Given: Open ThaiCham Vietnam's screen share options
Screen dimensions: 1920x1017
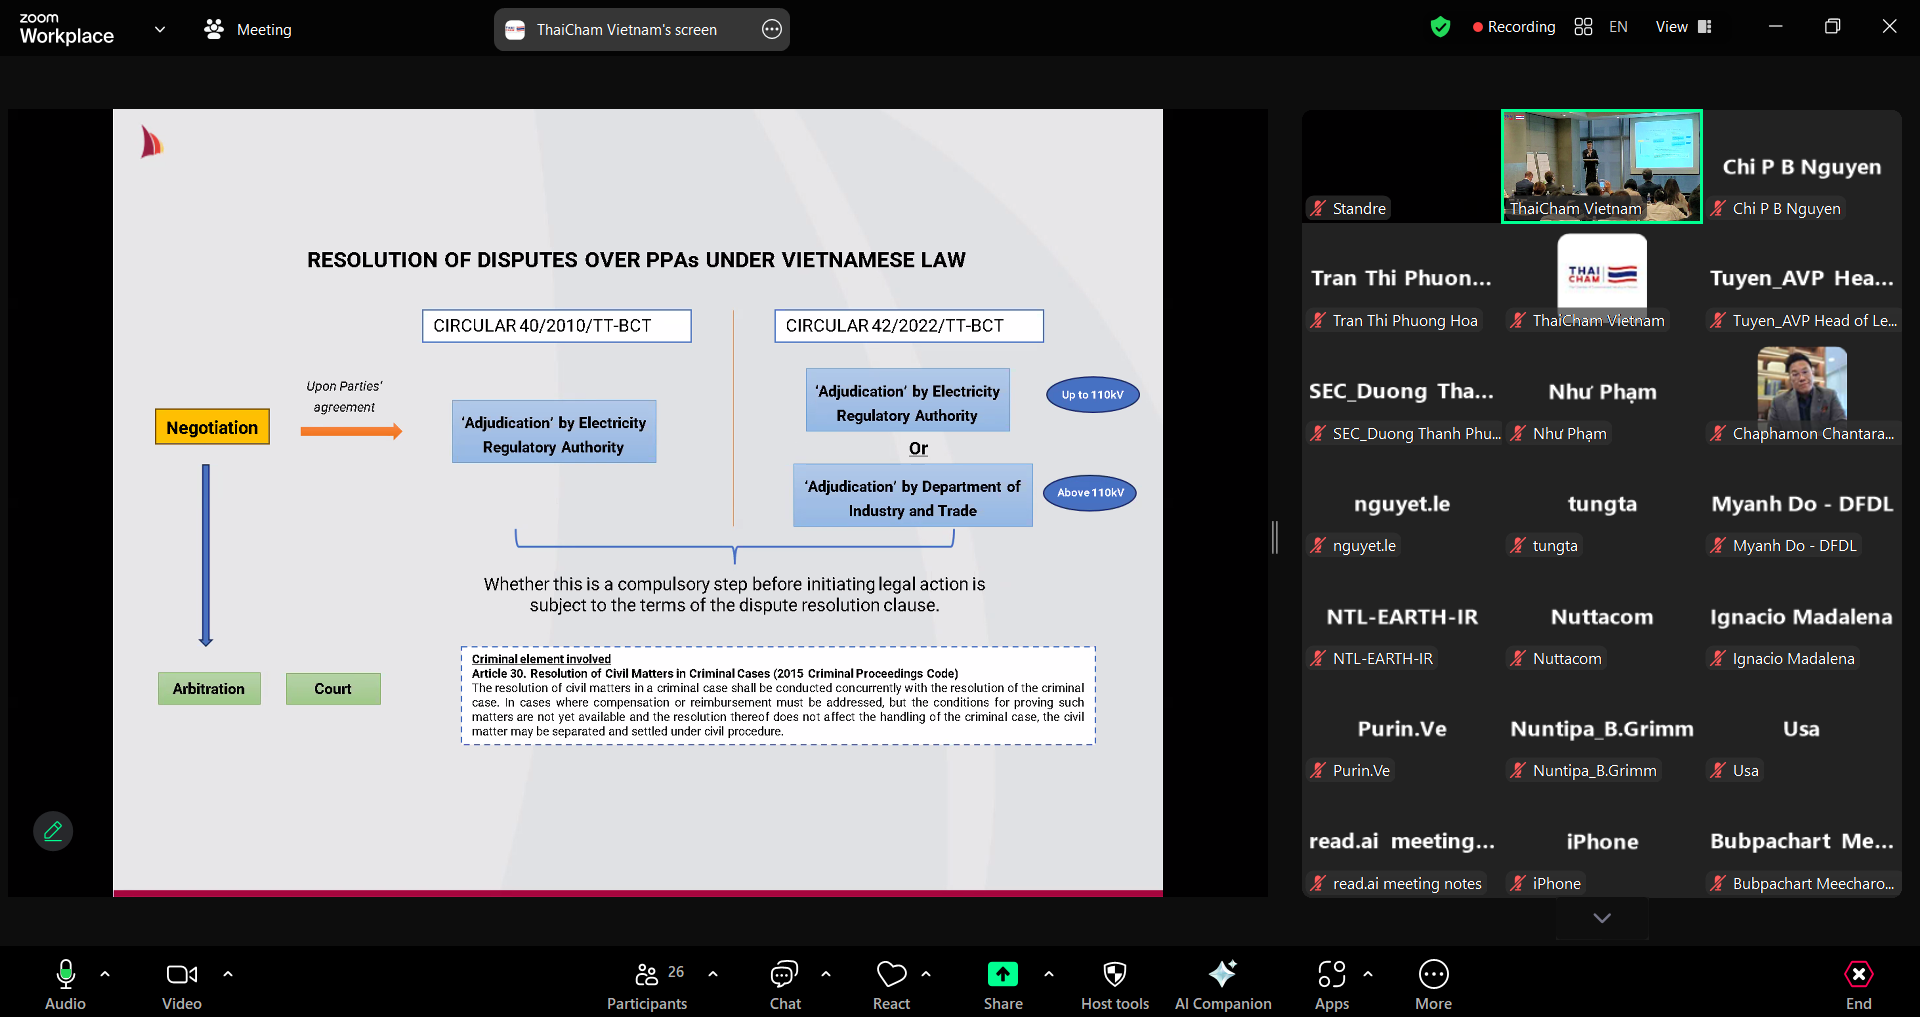Looking at the screenshot, I should tap(772, 29).
